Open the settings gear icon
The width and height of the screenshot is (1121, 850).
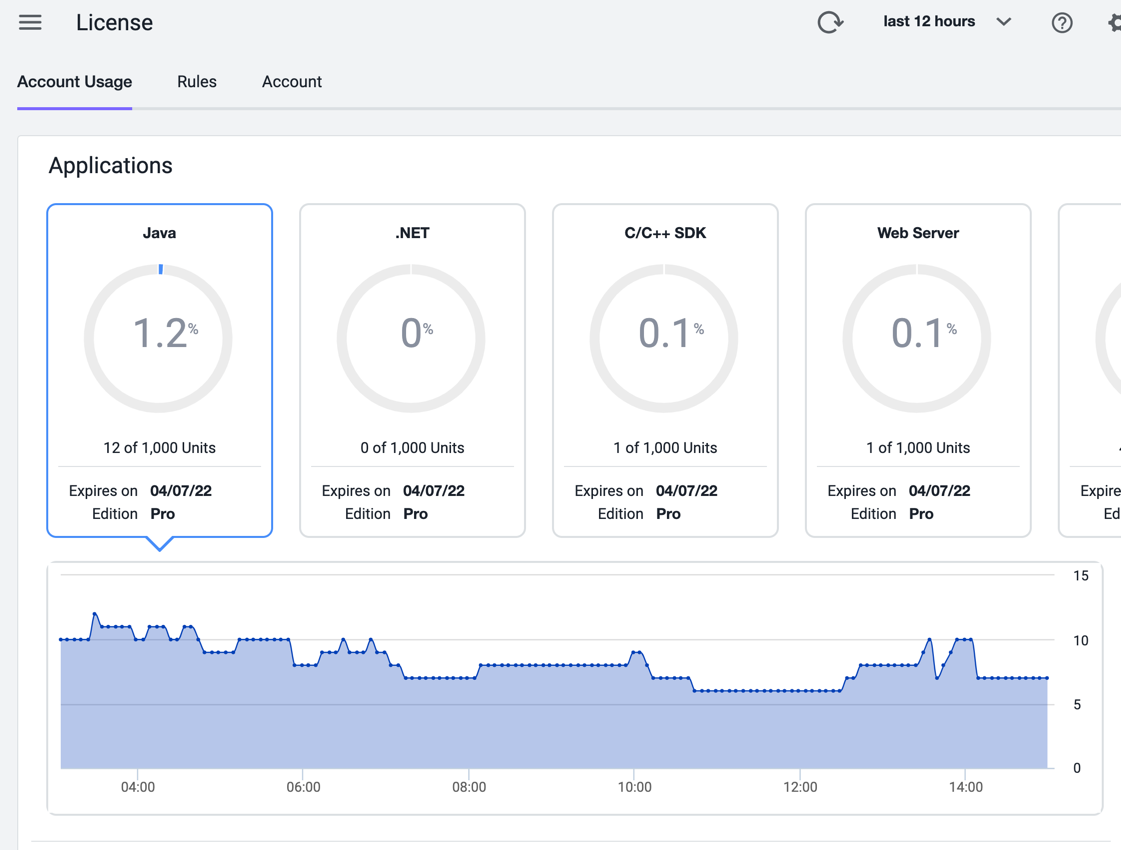coord(1115,23)
